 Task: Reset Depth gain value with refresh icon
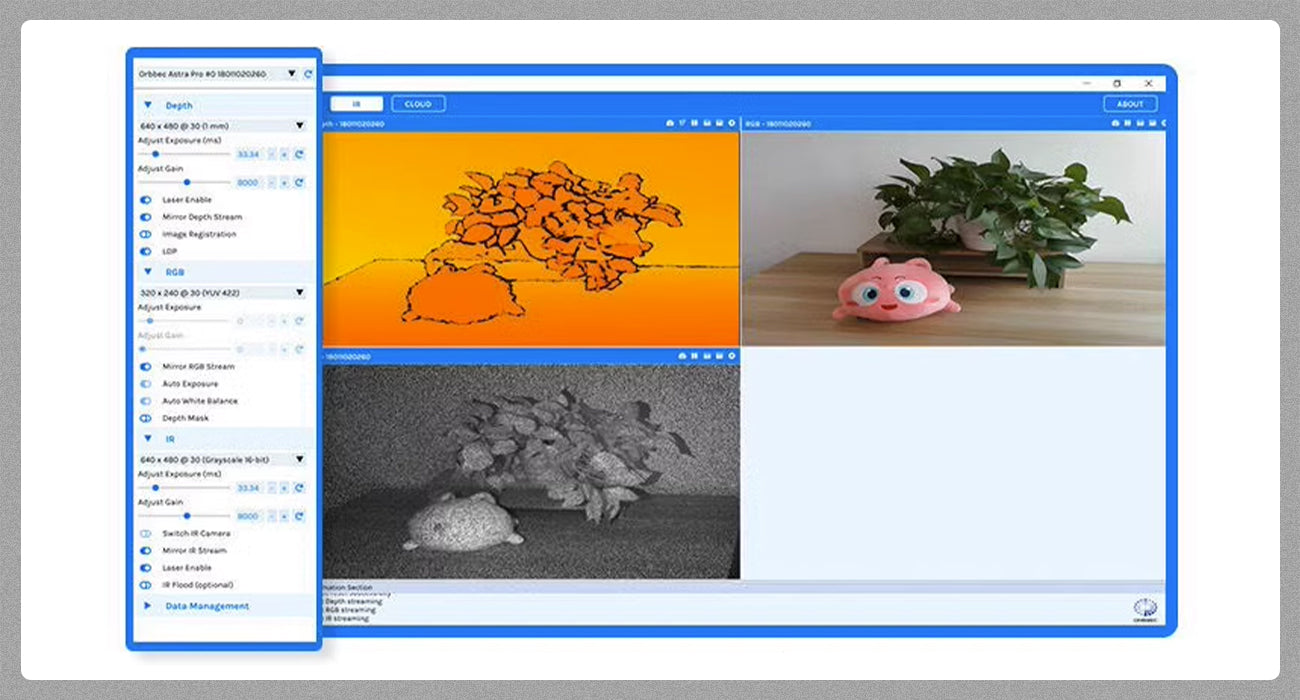click(299, 182)
